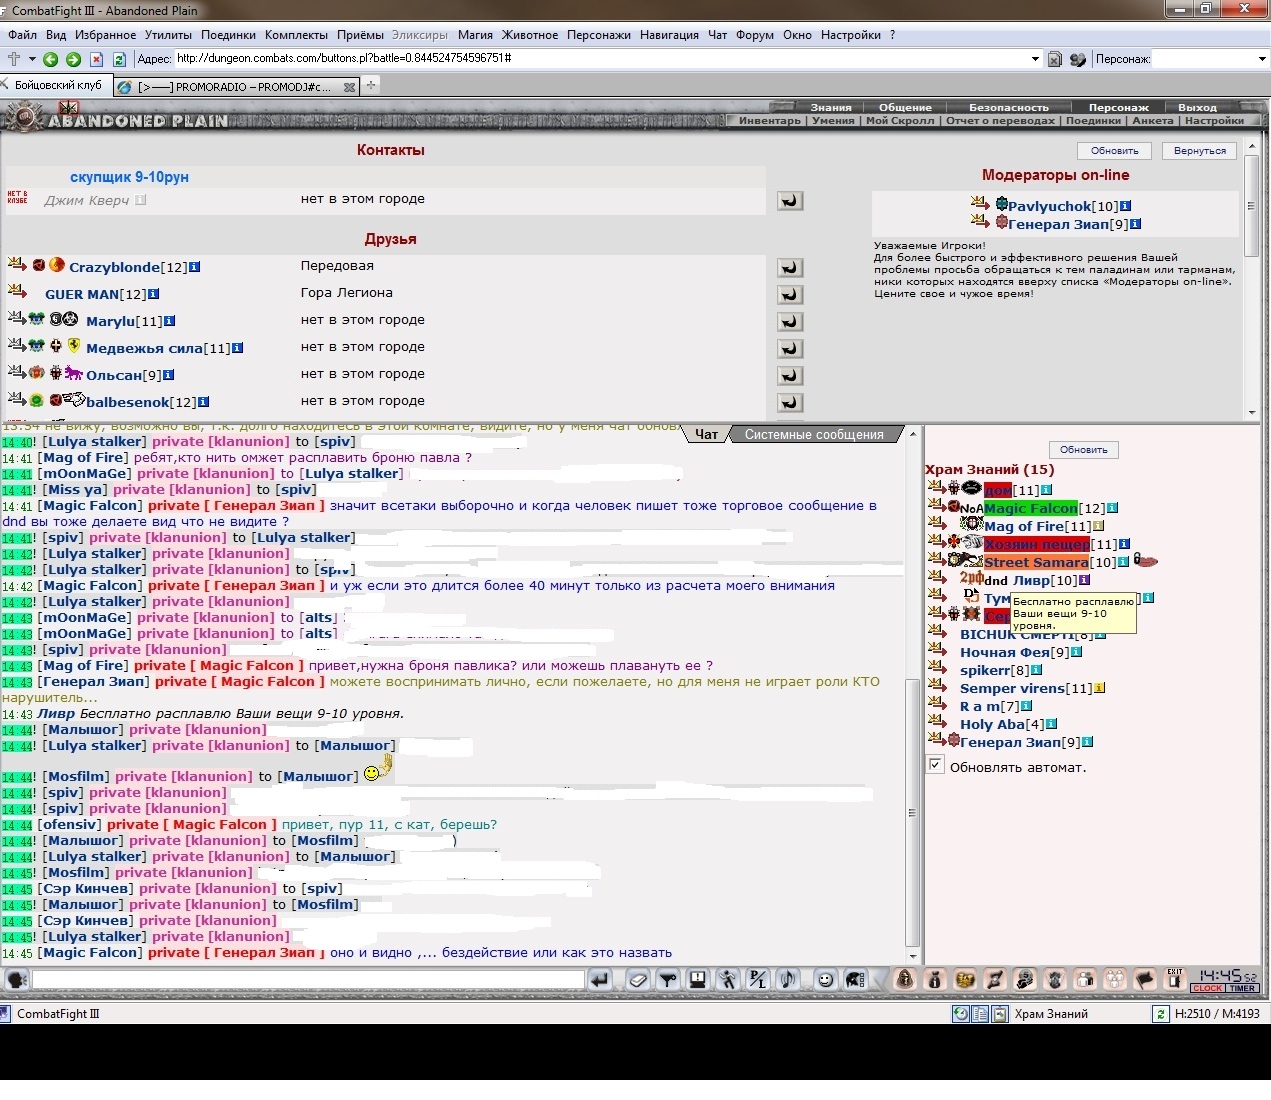Open the Поединки menu
Viewport: 1271px width, 1100px height.
pos(228,35)
